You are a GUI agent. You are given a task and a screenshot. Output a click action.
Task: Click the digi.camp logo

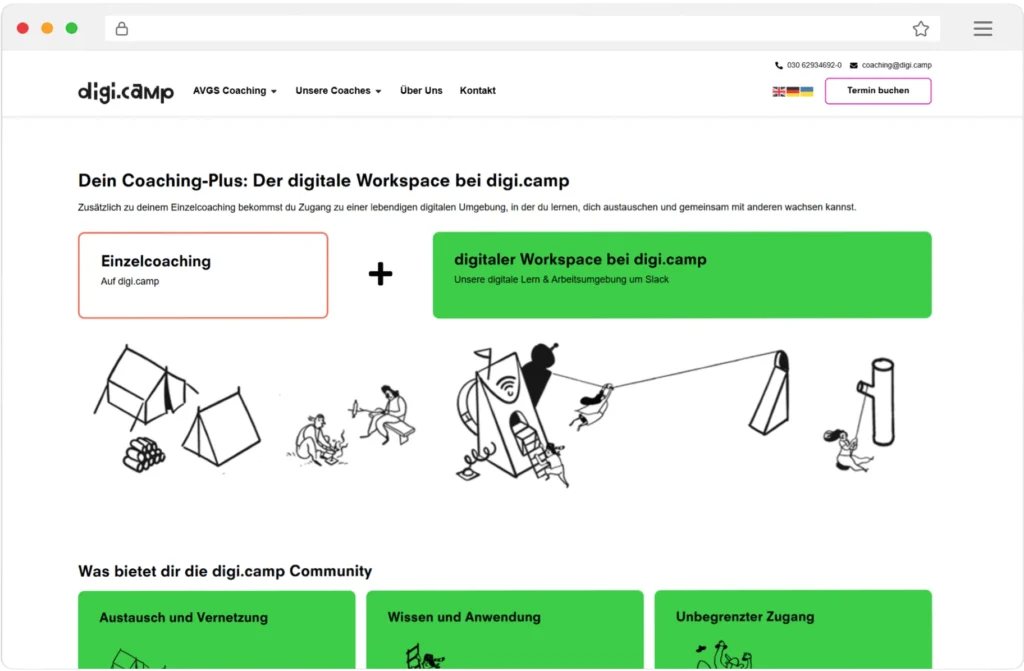point(126,91)
